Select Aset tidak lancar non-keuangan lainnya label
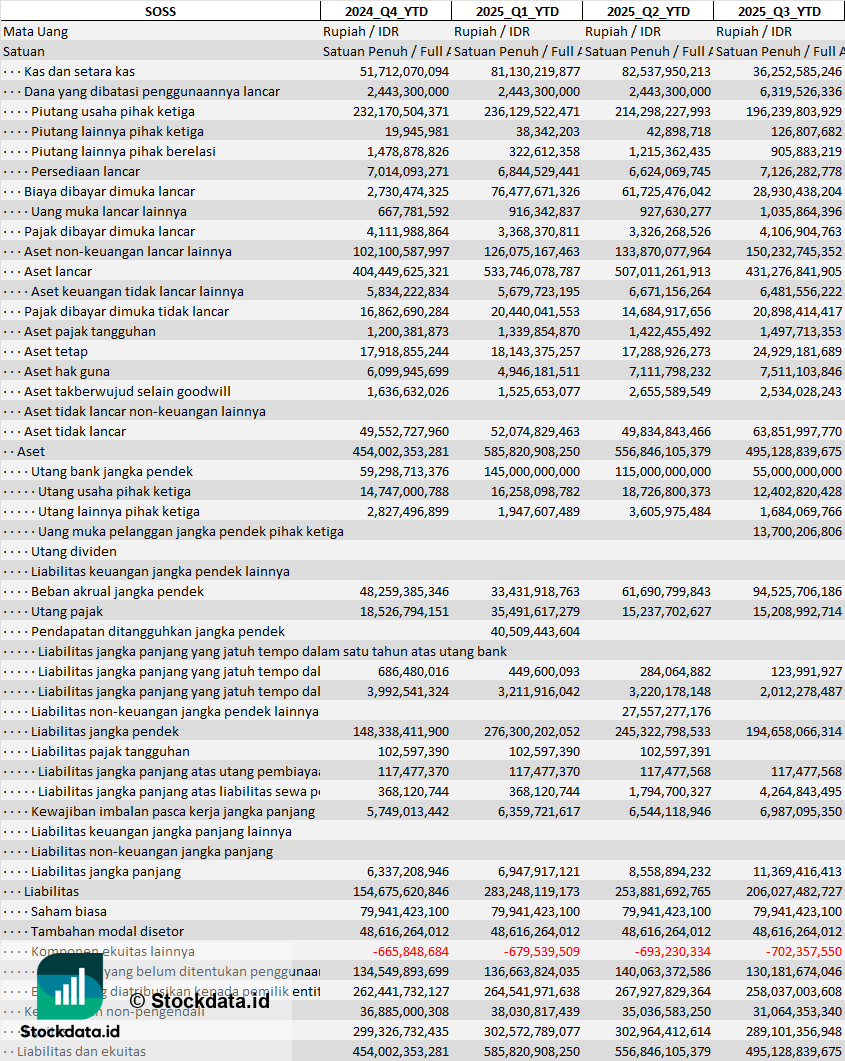The height and width of the screenshot is (1061, 845). [145, 411]
